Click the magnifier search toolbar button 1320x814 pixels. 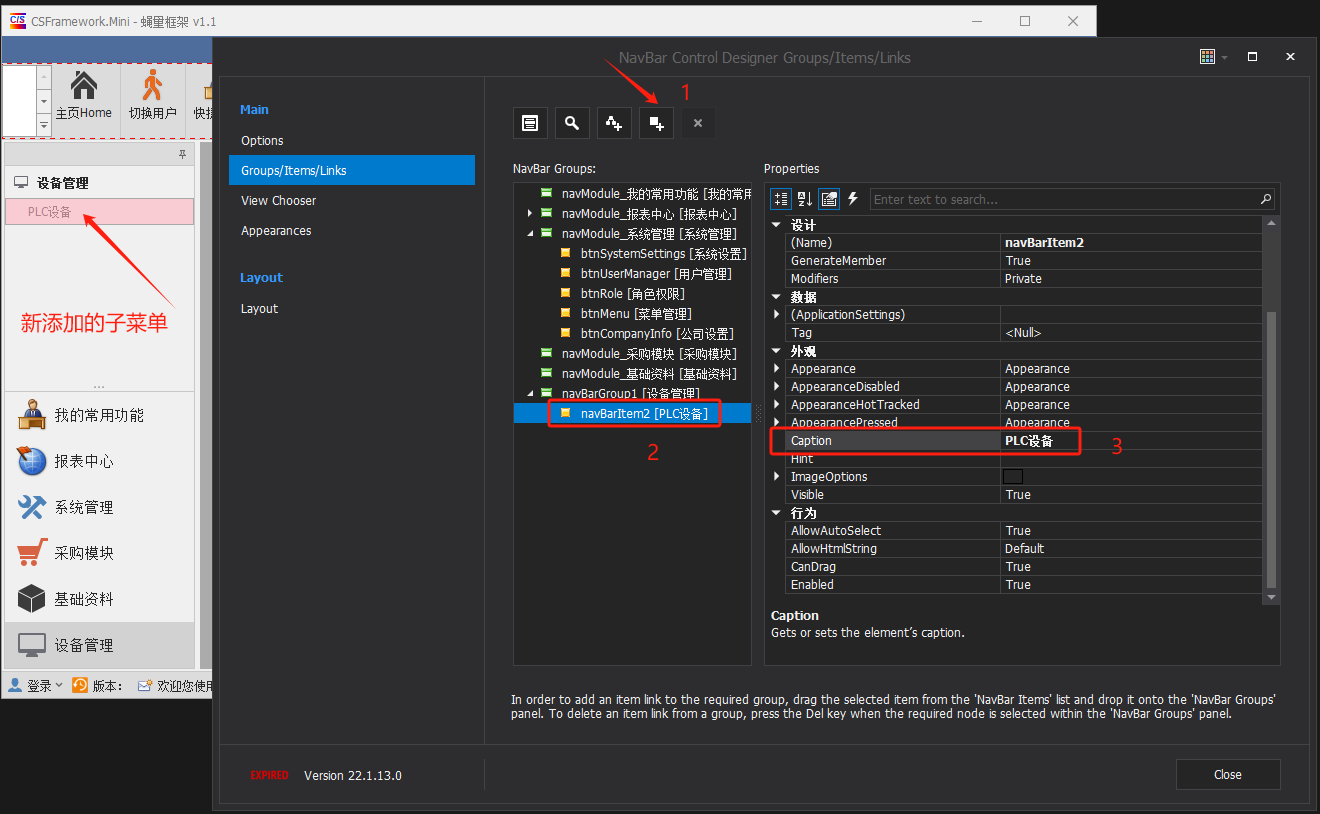[572, 123]
